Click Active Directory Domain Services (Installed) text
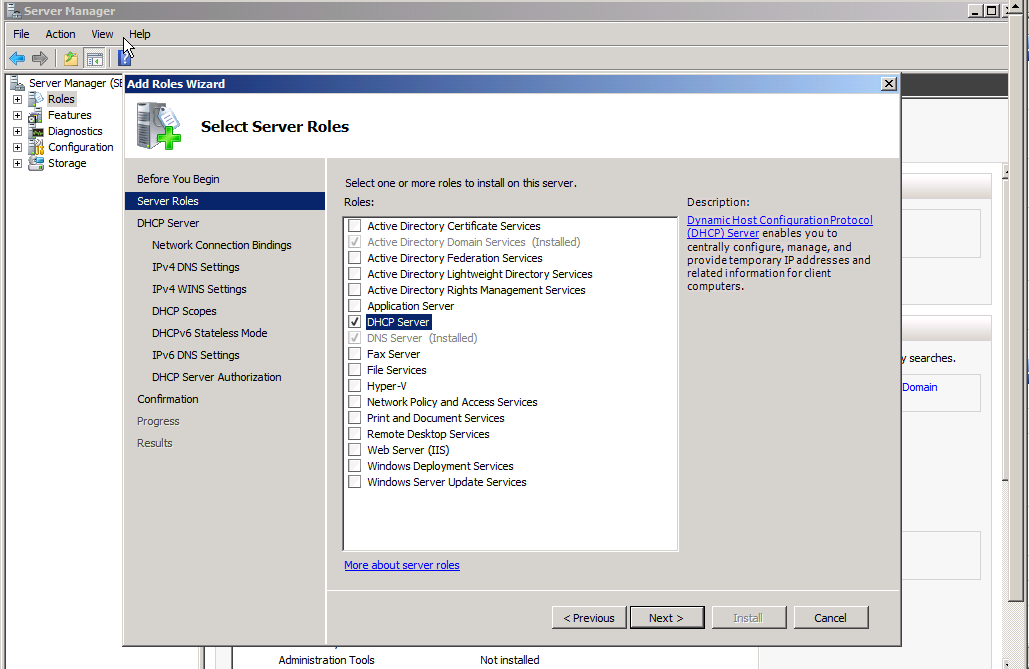 [x=474, y=242]
